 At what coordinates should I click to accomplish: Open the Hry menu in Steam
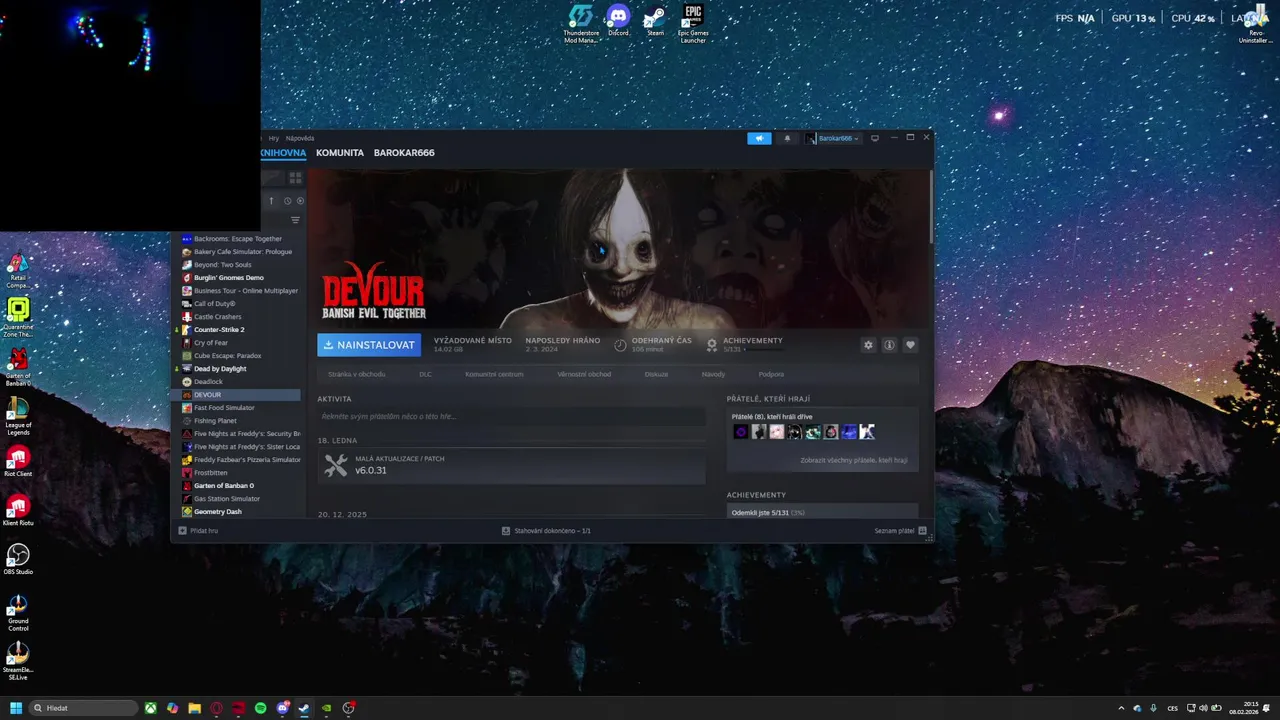tap(274, 138)
